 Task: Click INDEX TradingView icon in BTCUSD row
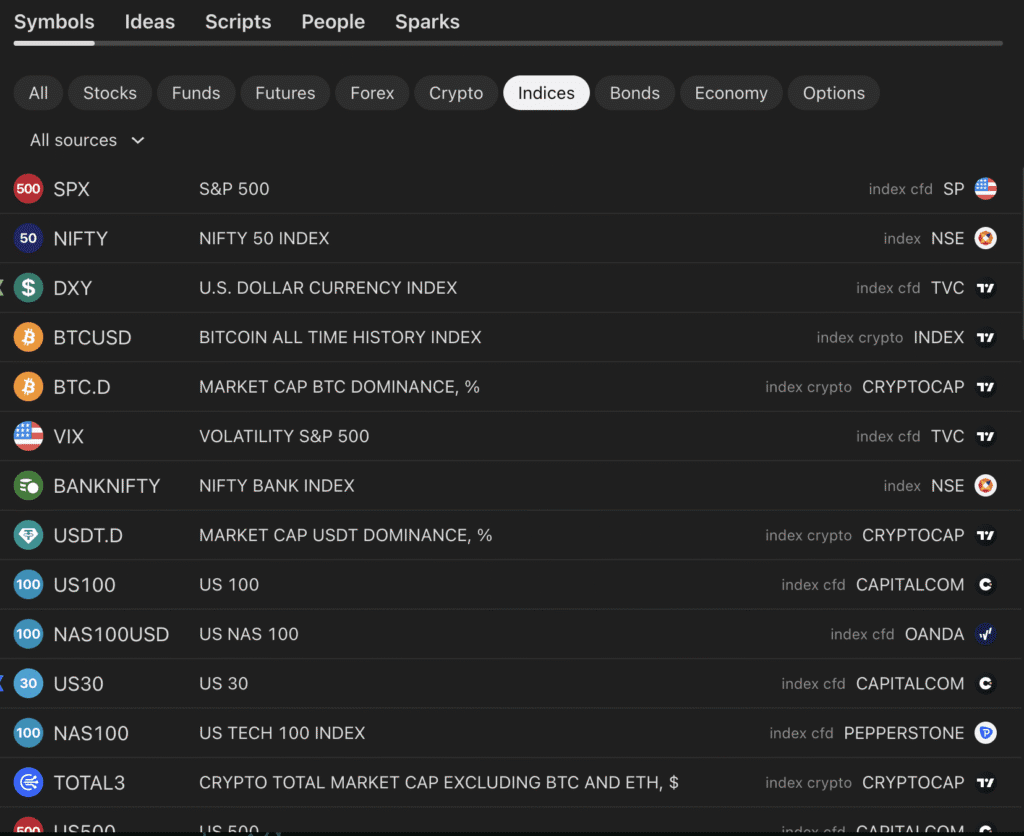[985, 337]
